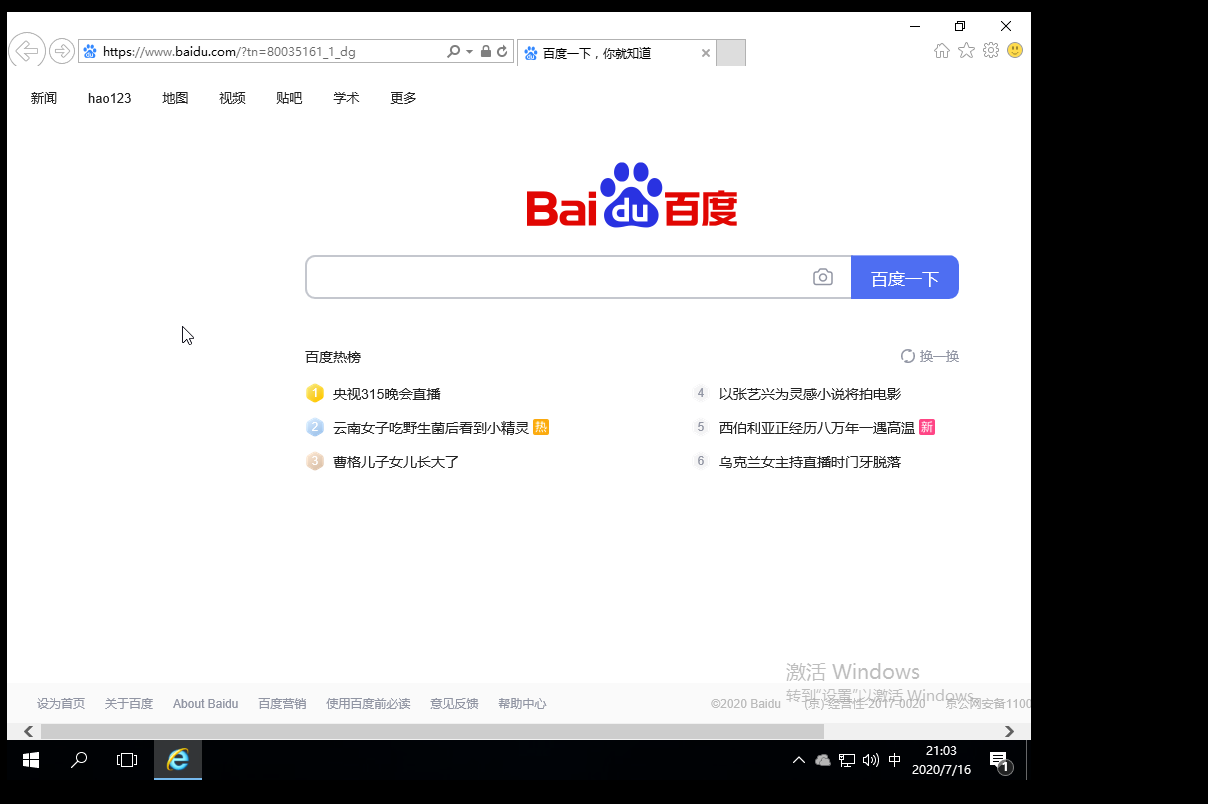Screen dimensions: 1208x804
Task: Click the 帮助中心 footer link
Action: pos(522,704)
